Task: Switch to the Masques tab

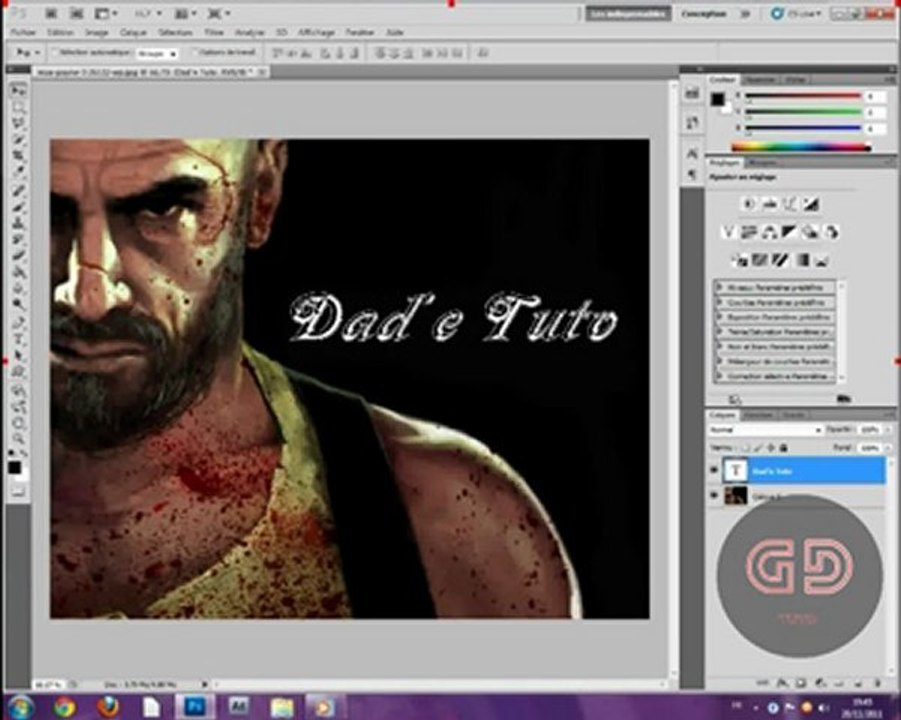Action: pos(762,163)
